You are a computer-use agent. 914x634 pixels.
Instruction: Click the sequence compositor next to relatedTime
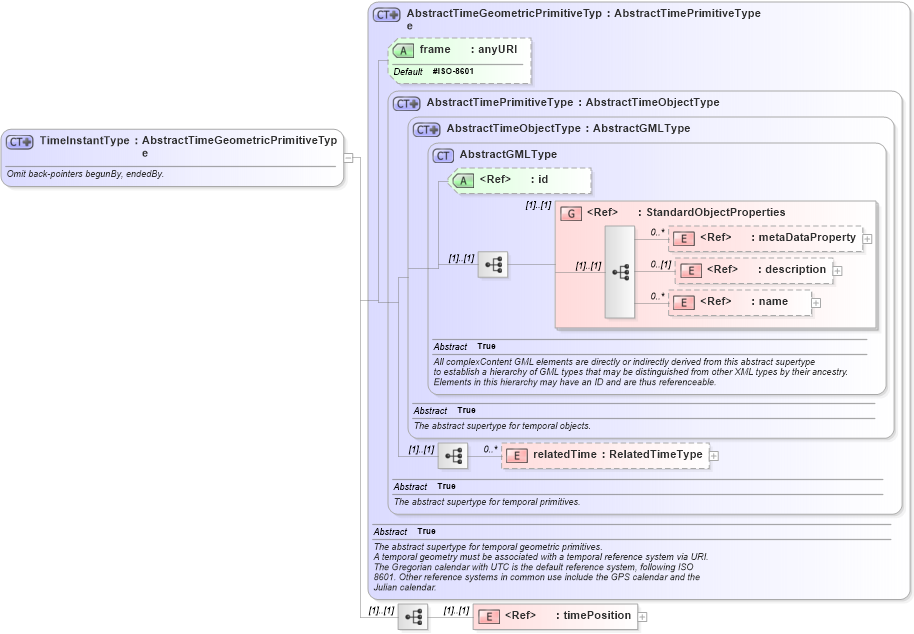[x=455, y=455]
